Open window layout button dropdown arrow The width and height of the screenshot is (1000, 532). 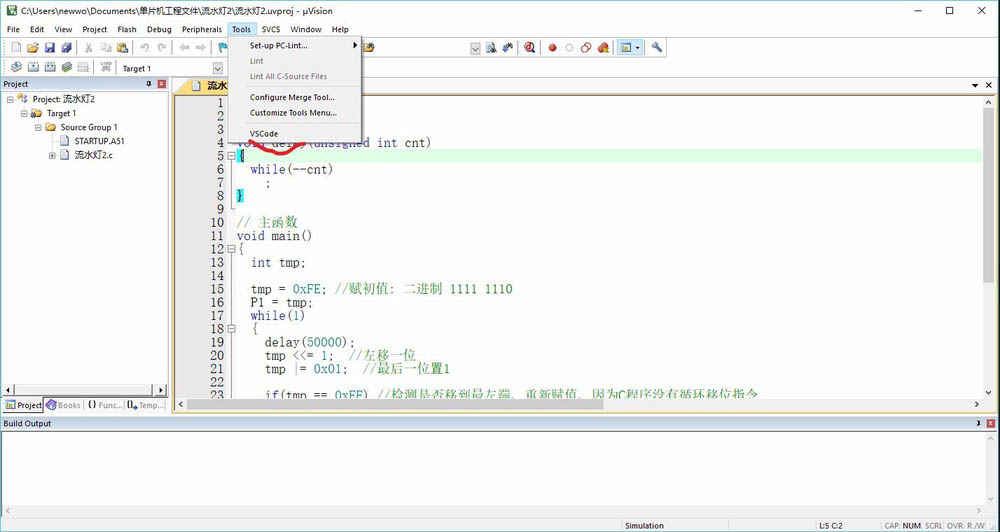coord(637,48)
